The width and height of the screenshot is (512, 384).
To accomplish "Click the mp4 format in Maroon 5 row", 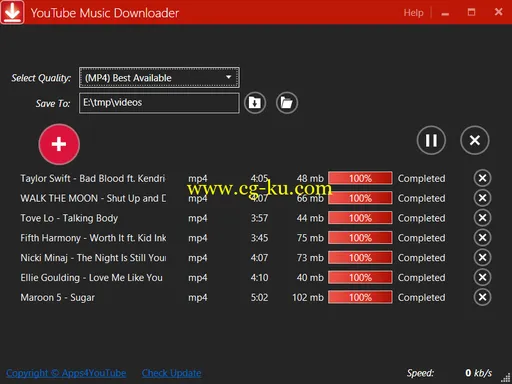I will (x=198, y=298).
